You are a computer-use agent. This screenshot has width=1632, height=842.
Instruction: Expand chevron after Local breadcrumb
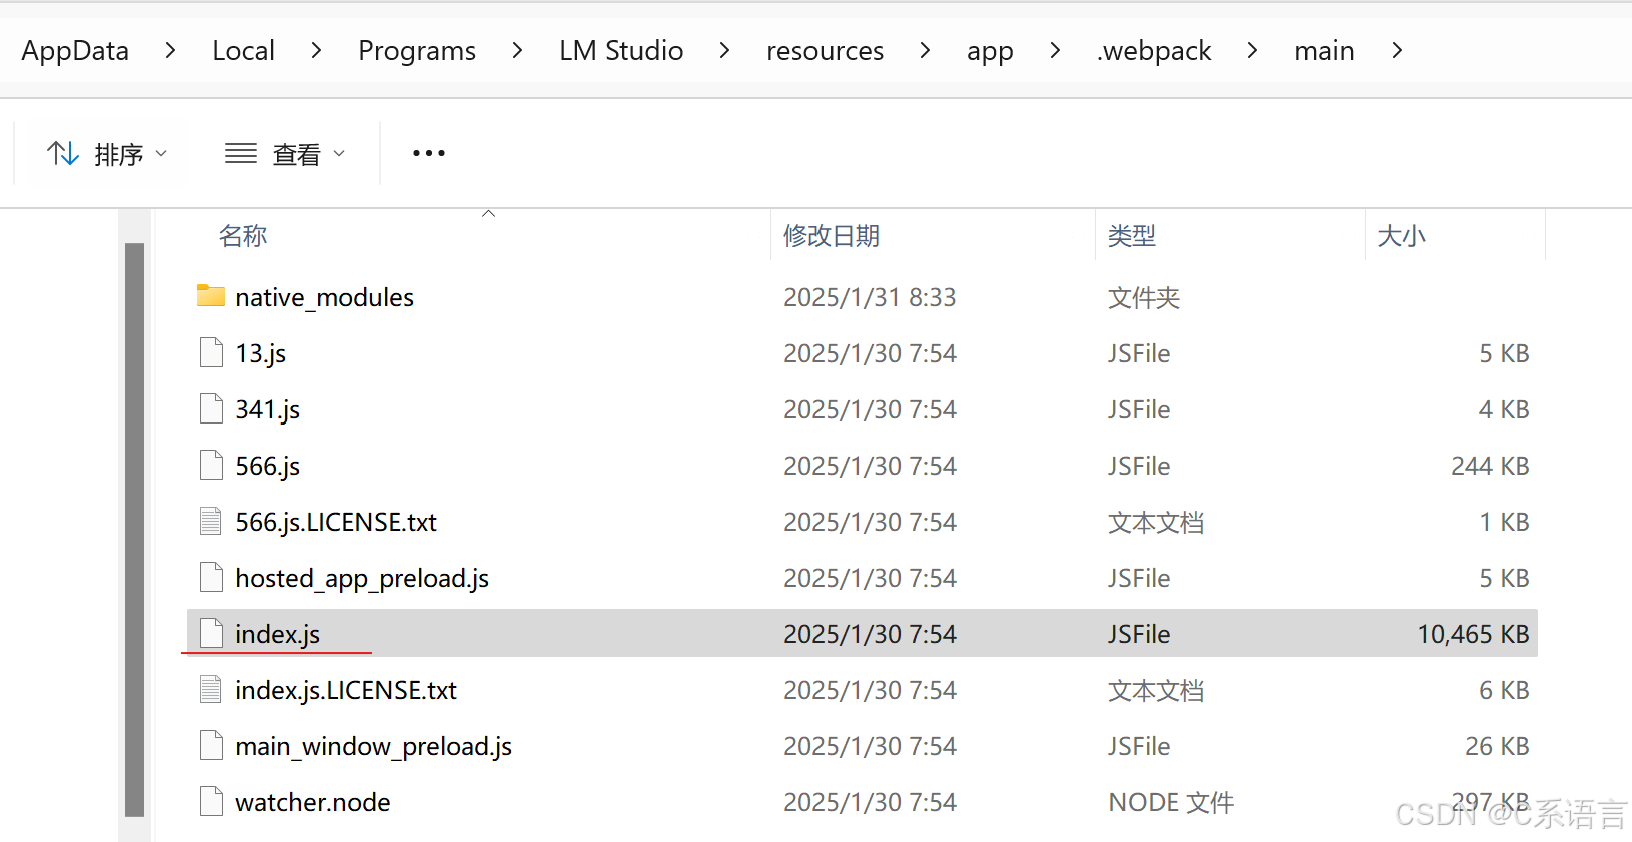[316, 50]
